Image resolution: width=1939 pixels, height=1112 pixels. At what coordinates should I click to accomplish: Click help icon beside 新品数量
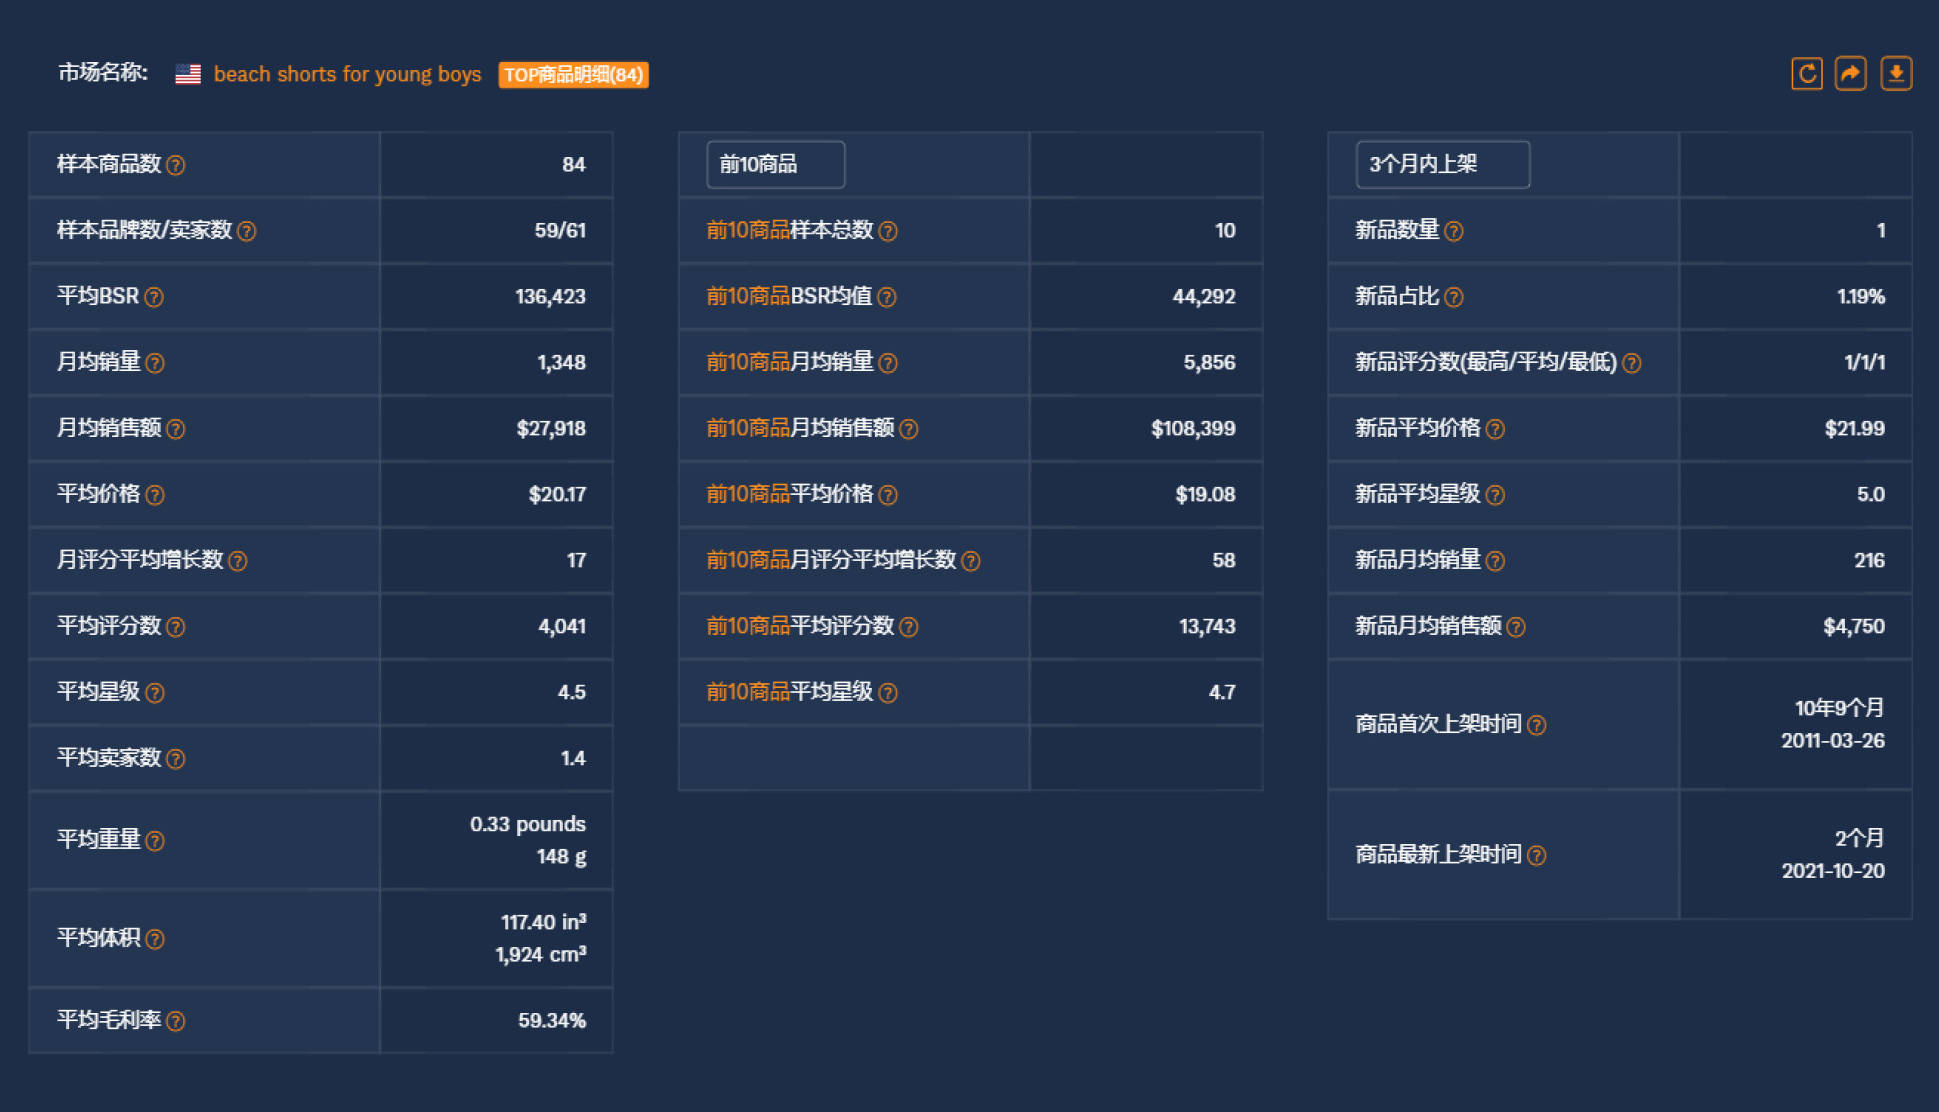1454,231
